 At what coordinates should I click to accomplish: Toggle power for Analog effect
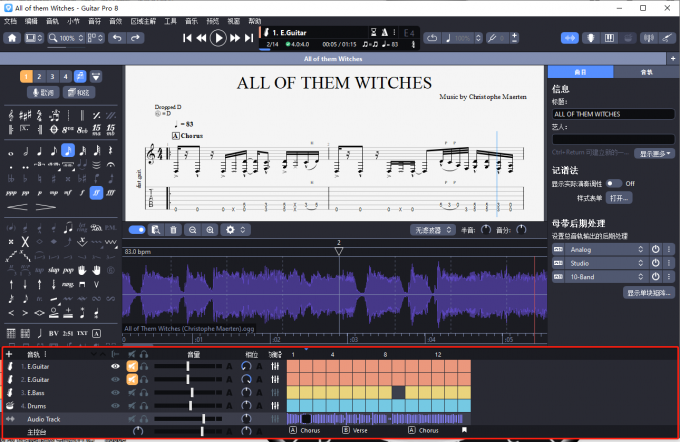[x=655, y=249]
